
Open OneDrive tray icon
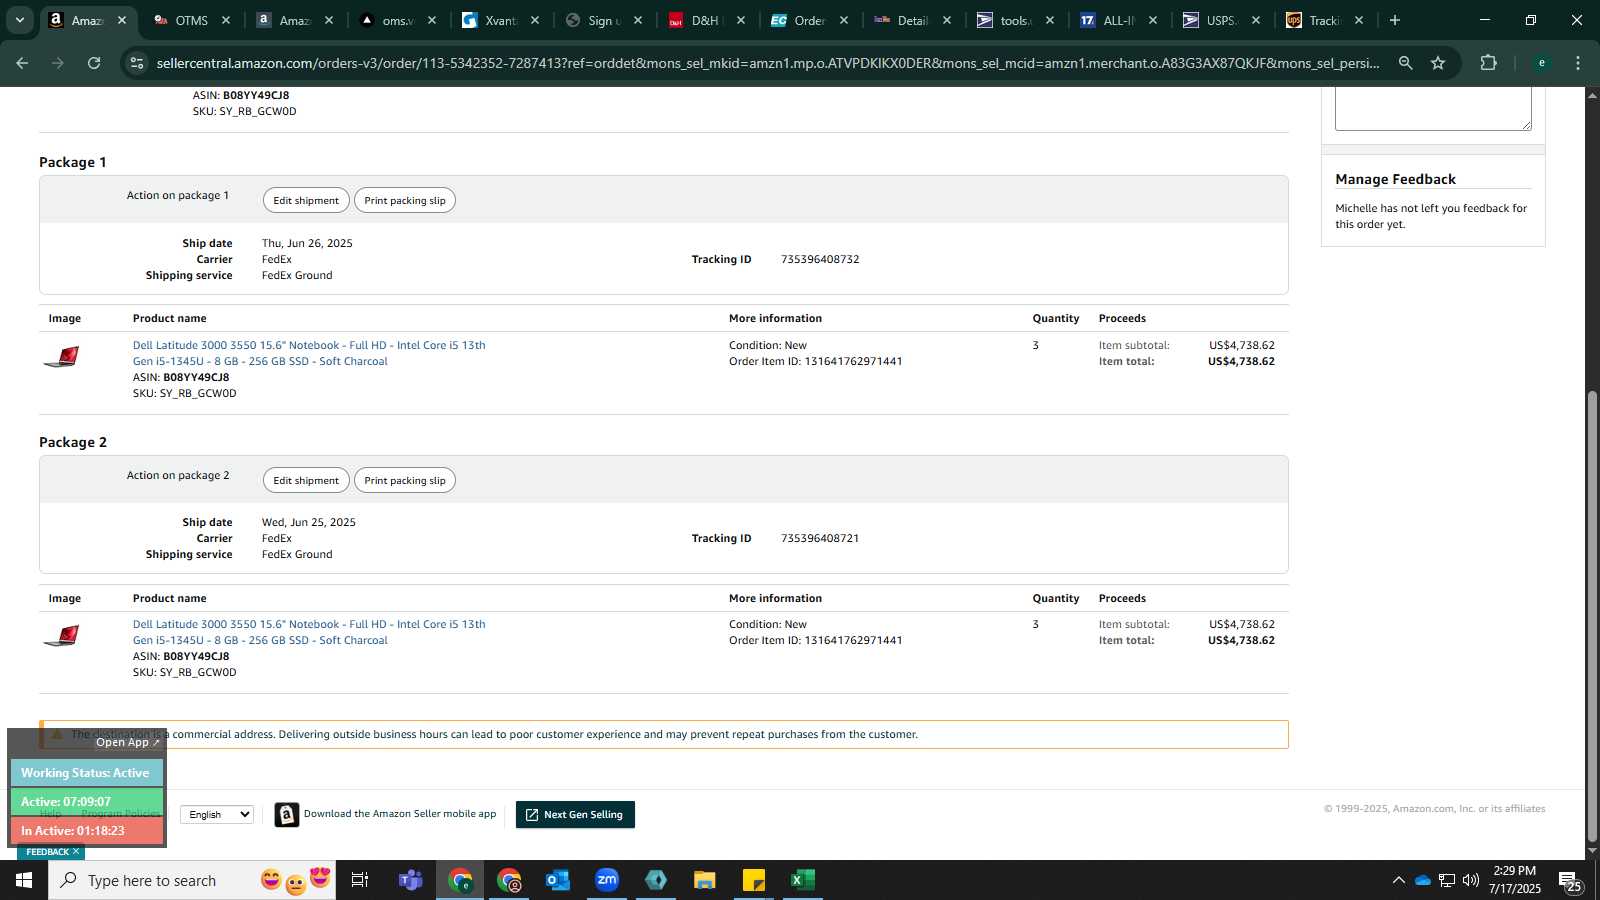(x=1422, y=880)
